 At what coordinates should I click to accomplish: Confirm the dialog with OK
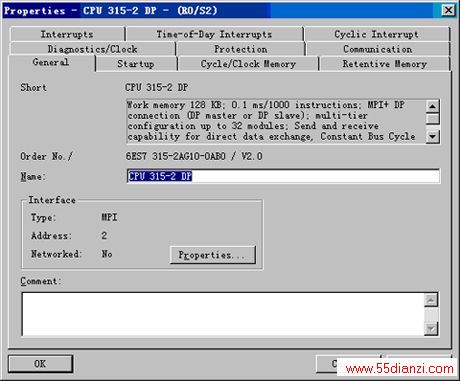pos(40,363)
